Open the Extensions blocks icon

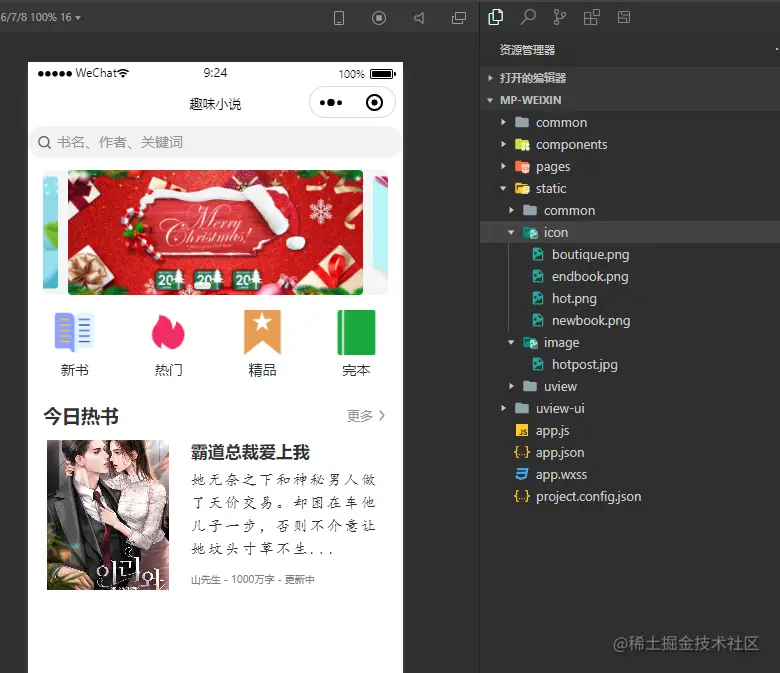pyautogui.click(x=591, y=17)
